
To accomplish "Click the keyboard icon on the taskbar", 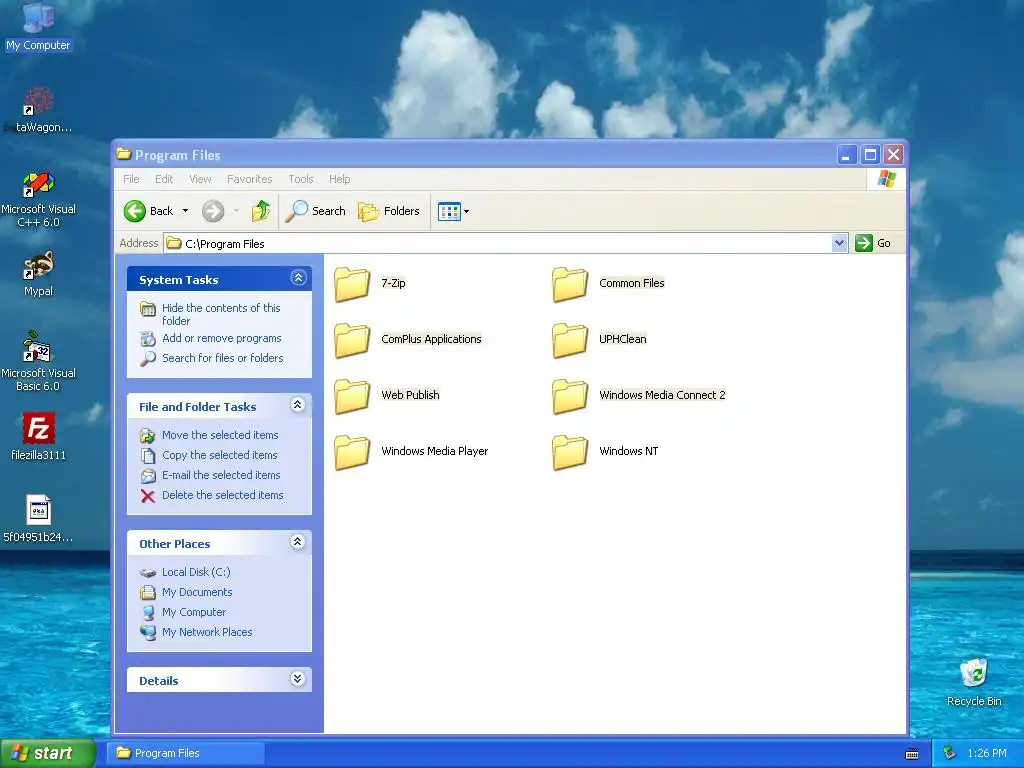I will pyautogui.click(x=912, y=754).
